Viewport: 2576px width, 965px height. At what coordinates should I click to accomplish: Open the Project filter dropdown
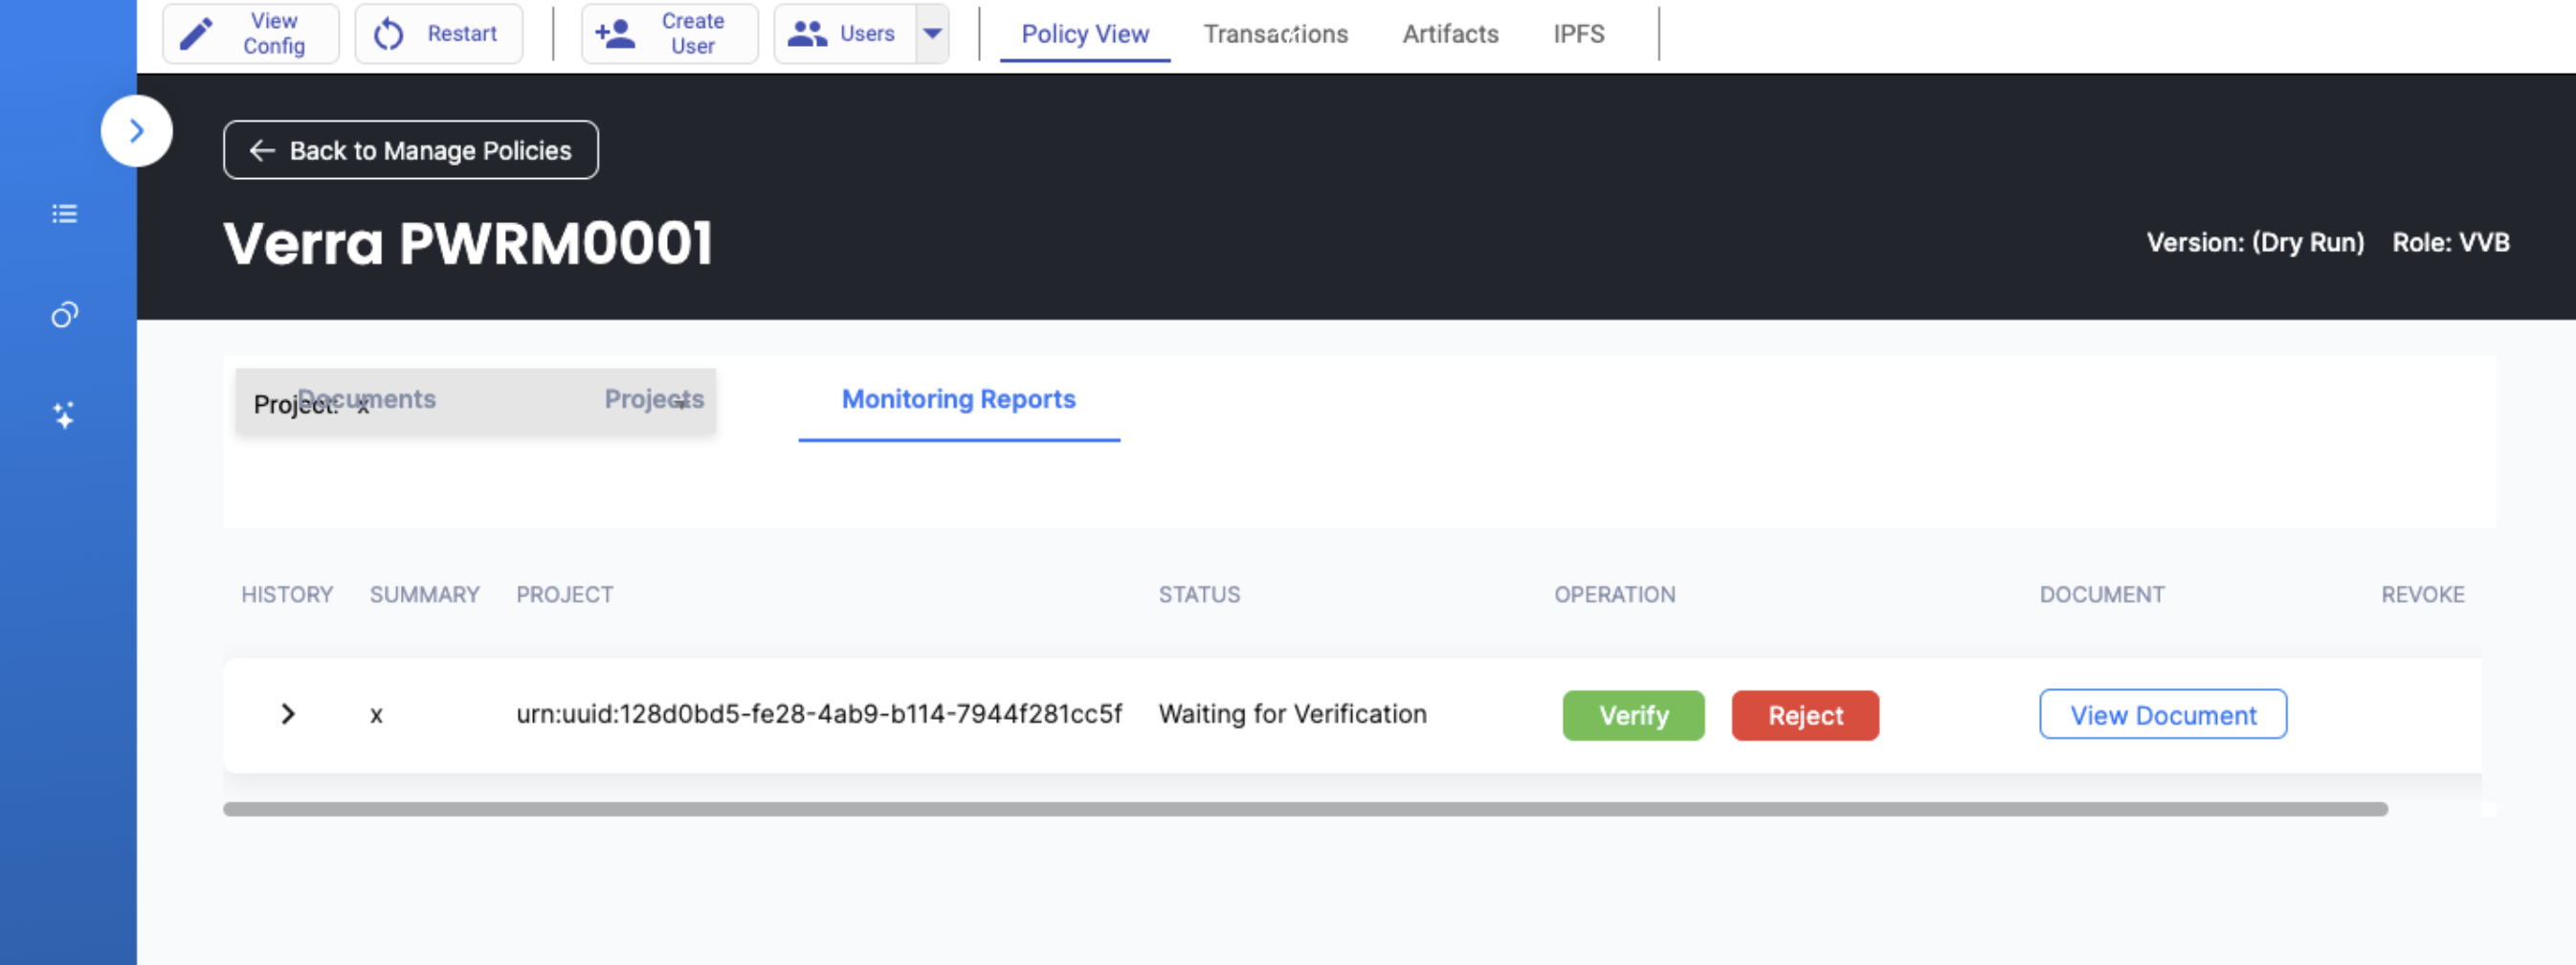point(682,404)
